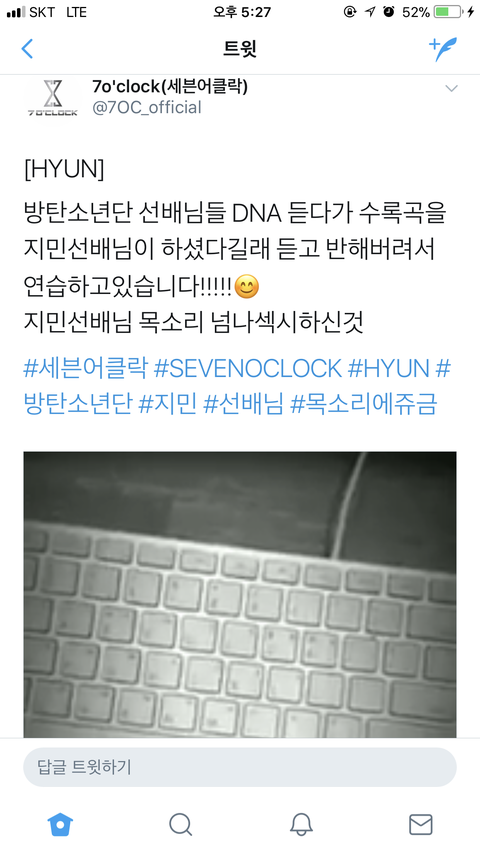Open the Notifications bell tab
Viewport: 480px width, 853px height.
pyautogui.click(x=301, y=824)
